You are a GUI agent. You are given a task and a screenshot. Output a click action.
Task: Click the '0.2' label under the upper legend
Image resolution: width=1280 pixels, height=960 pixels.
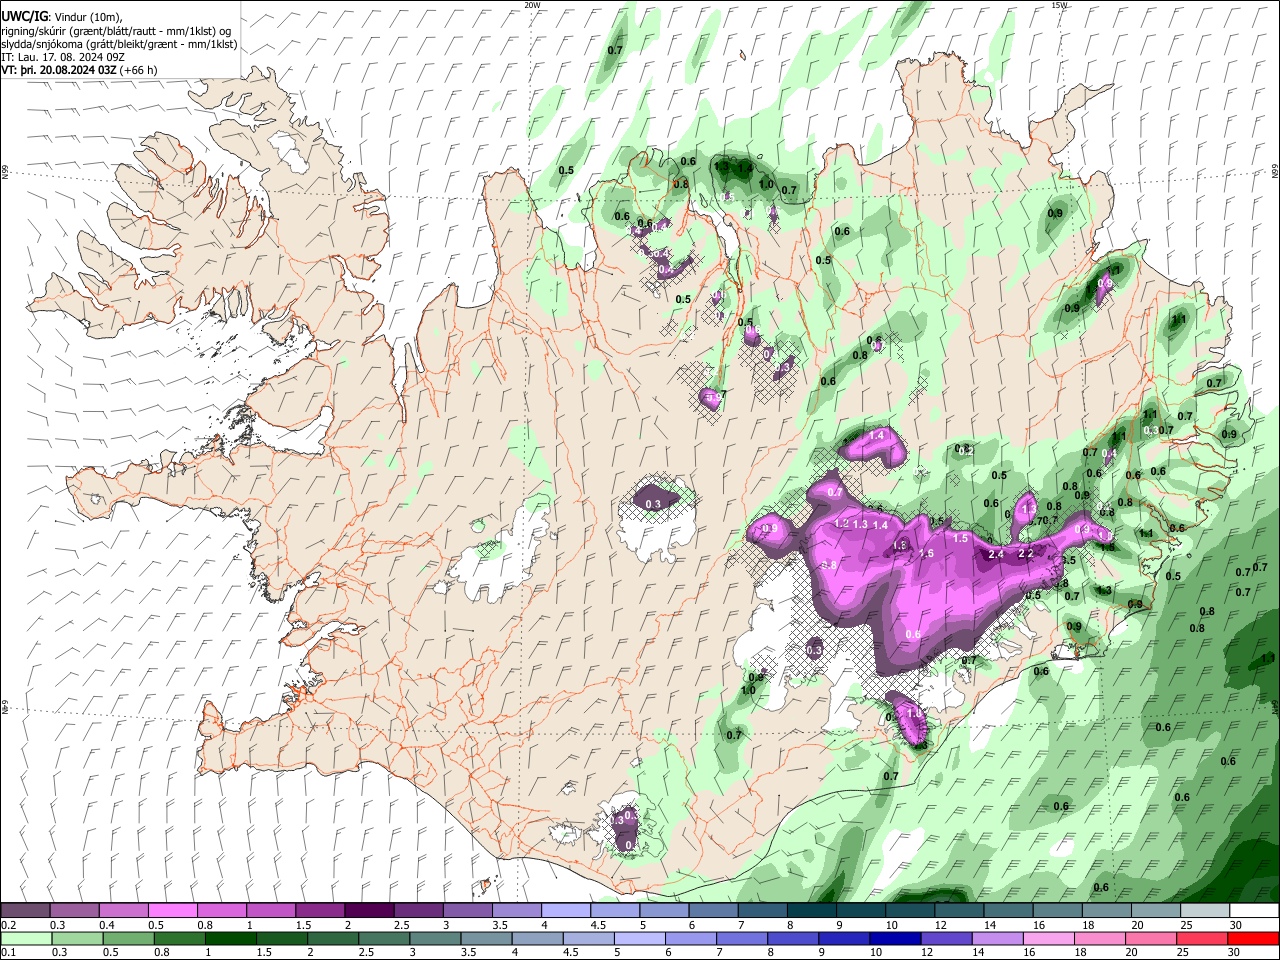pos(8,925)
